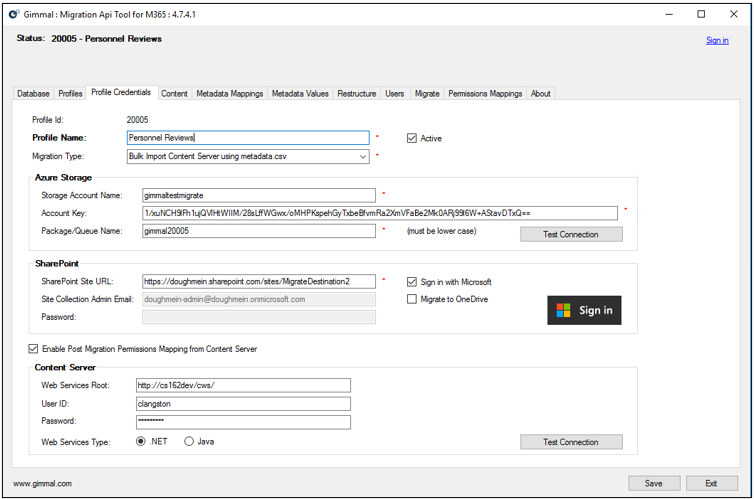This screenshot has height=499, width=754.
Task: Click the Microsoft Sign in button
Action: click(585, 310)
